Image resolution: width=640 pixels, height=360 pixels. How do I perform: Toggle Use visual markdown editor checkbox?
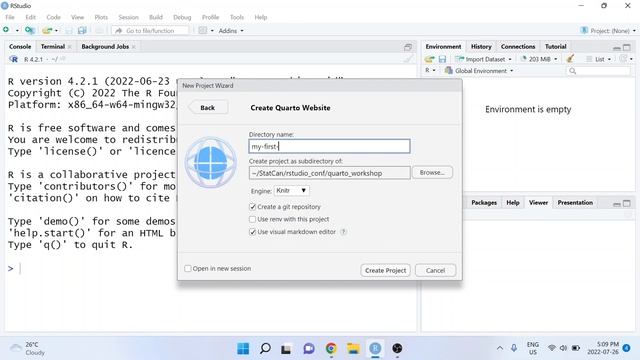(253, 232)
